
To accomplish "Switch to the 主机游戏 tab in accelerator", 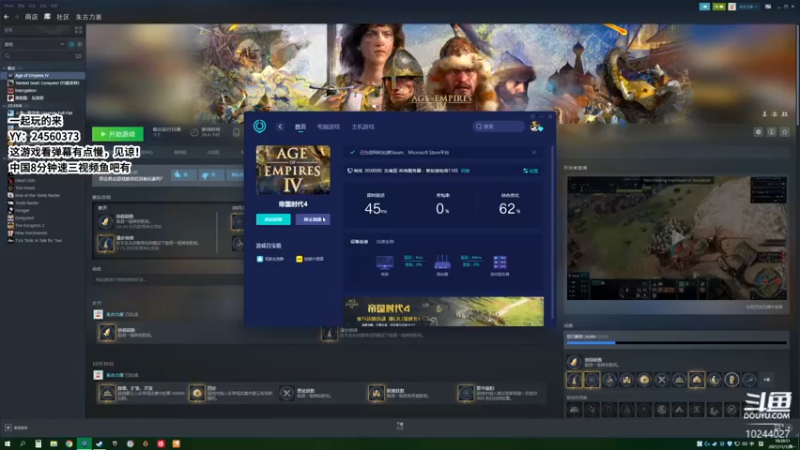I will point(363,127).
